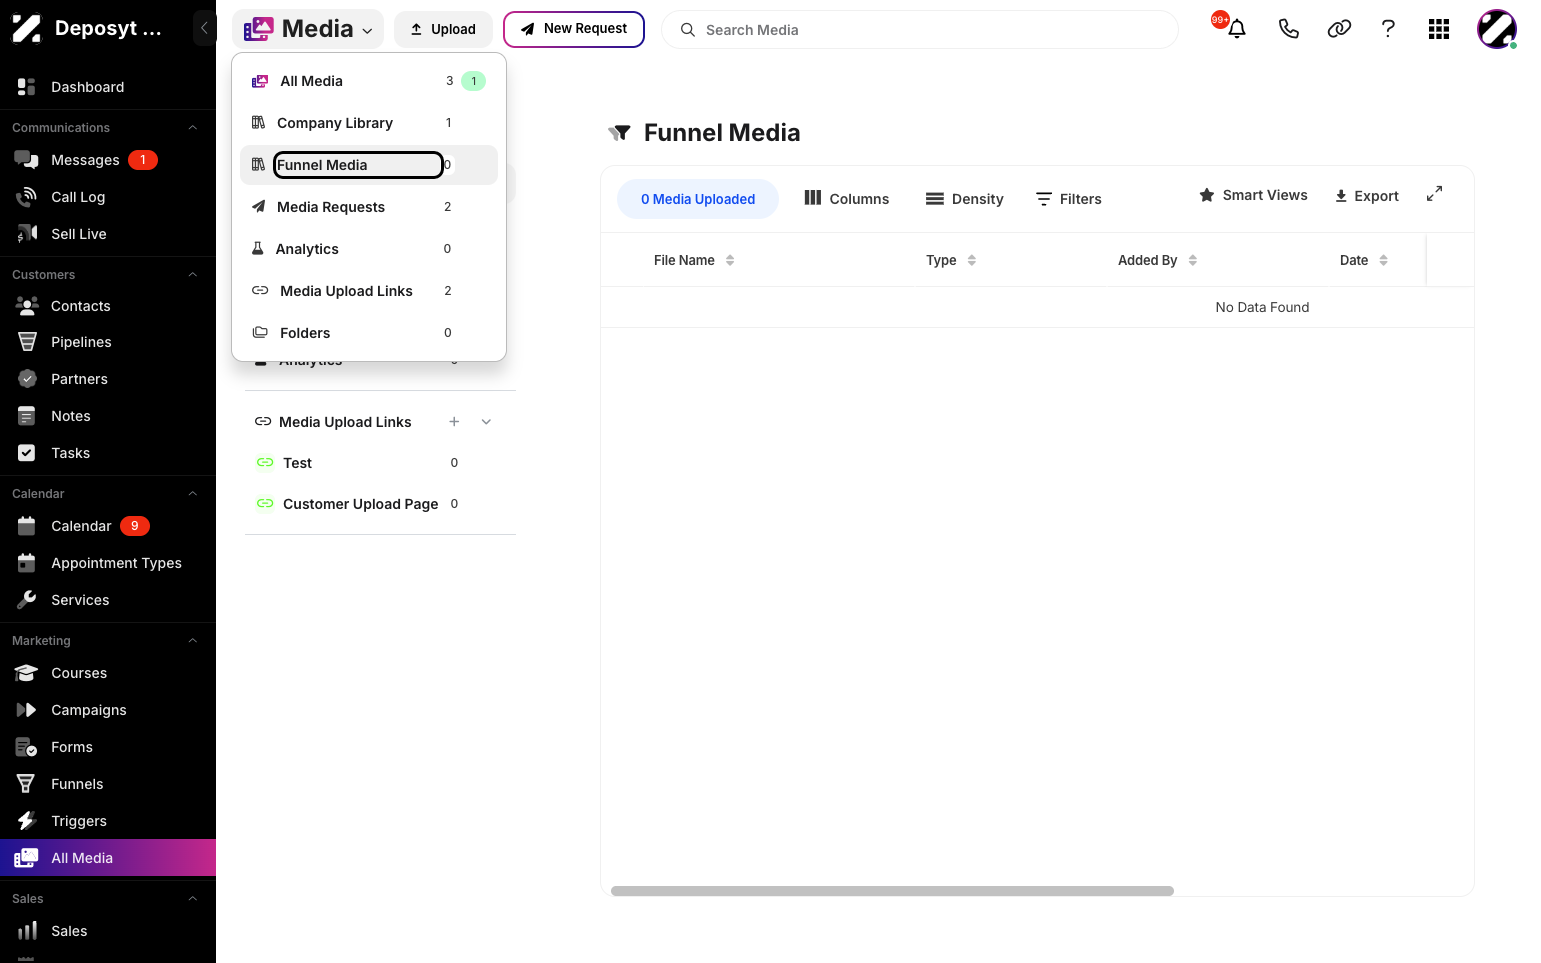Sort by File Name column

pos(730,260)
